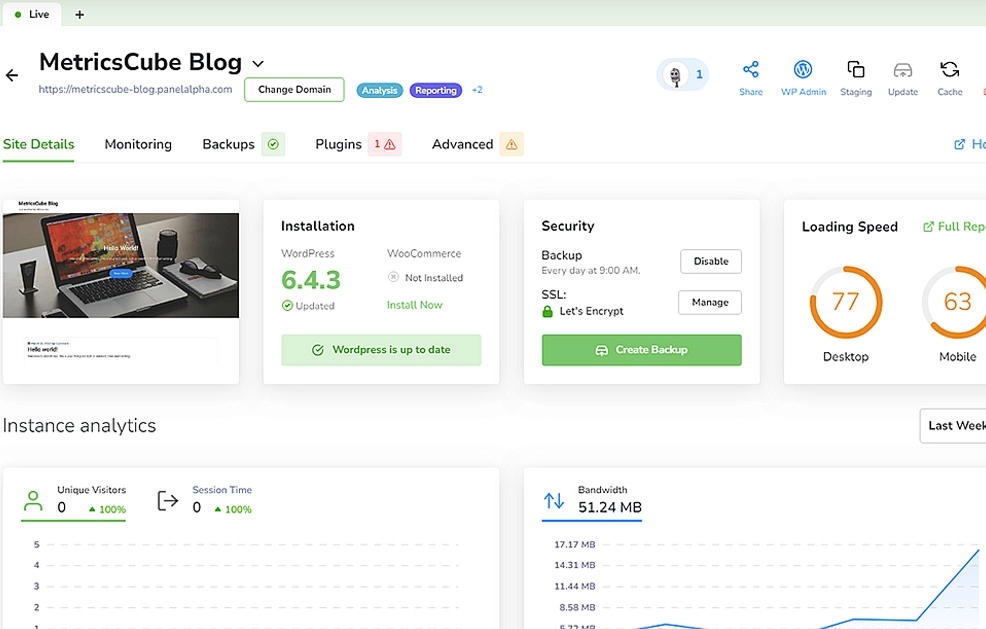
Task: Click the Backups green check status icon
Action: pos(273,144)
